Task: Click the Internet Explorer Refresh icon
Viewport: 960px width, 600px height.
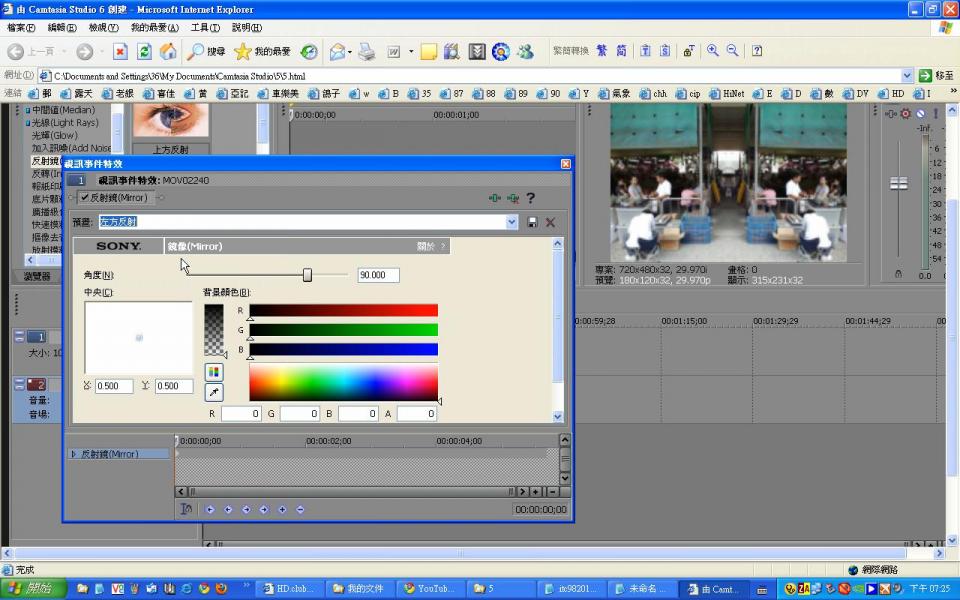Action: tap(145, 51)
